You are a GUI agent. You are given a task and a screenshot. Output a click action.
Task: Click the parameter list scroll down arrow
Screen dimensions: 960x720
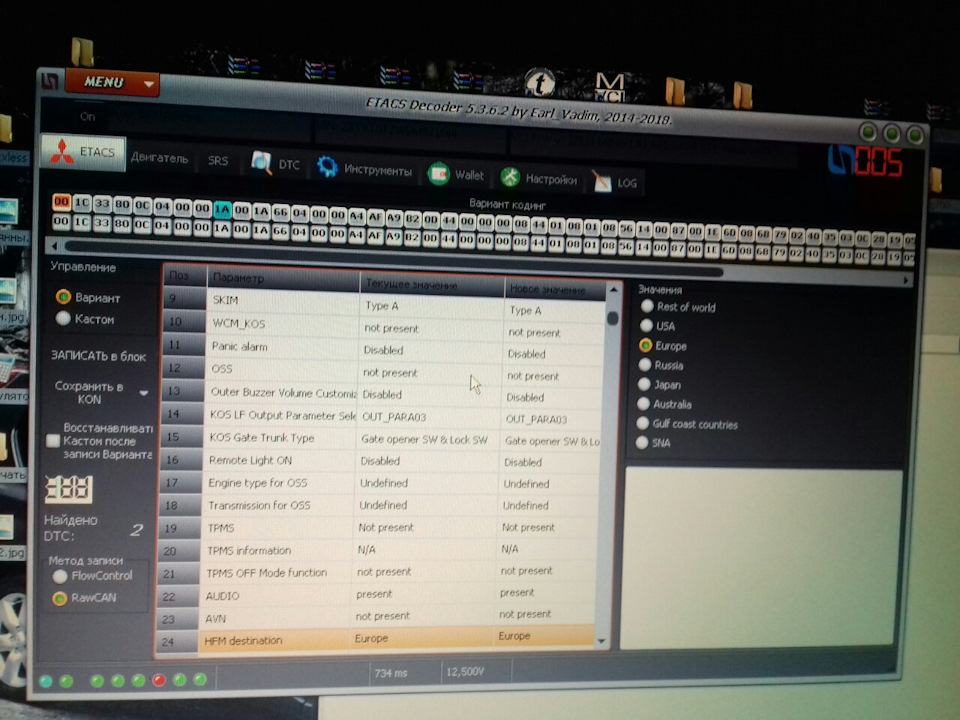(602, 641)
